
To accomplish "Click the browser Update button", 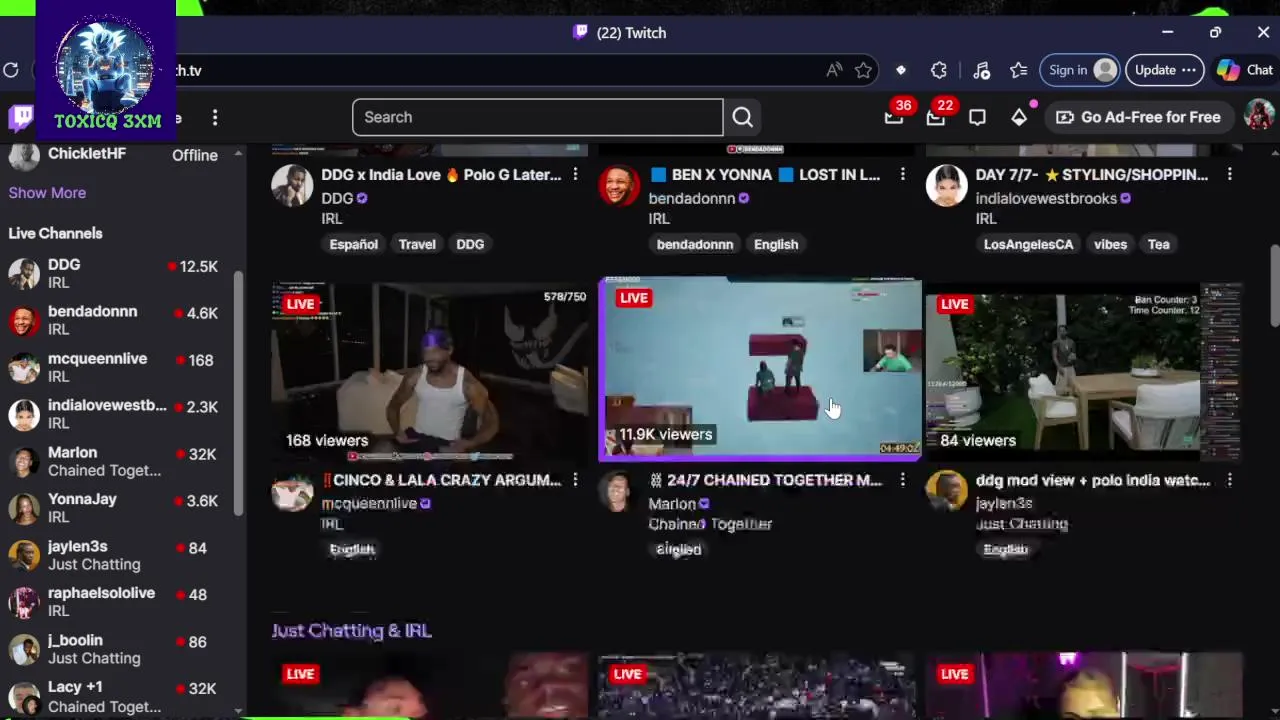I will tap(1164, 70).
